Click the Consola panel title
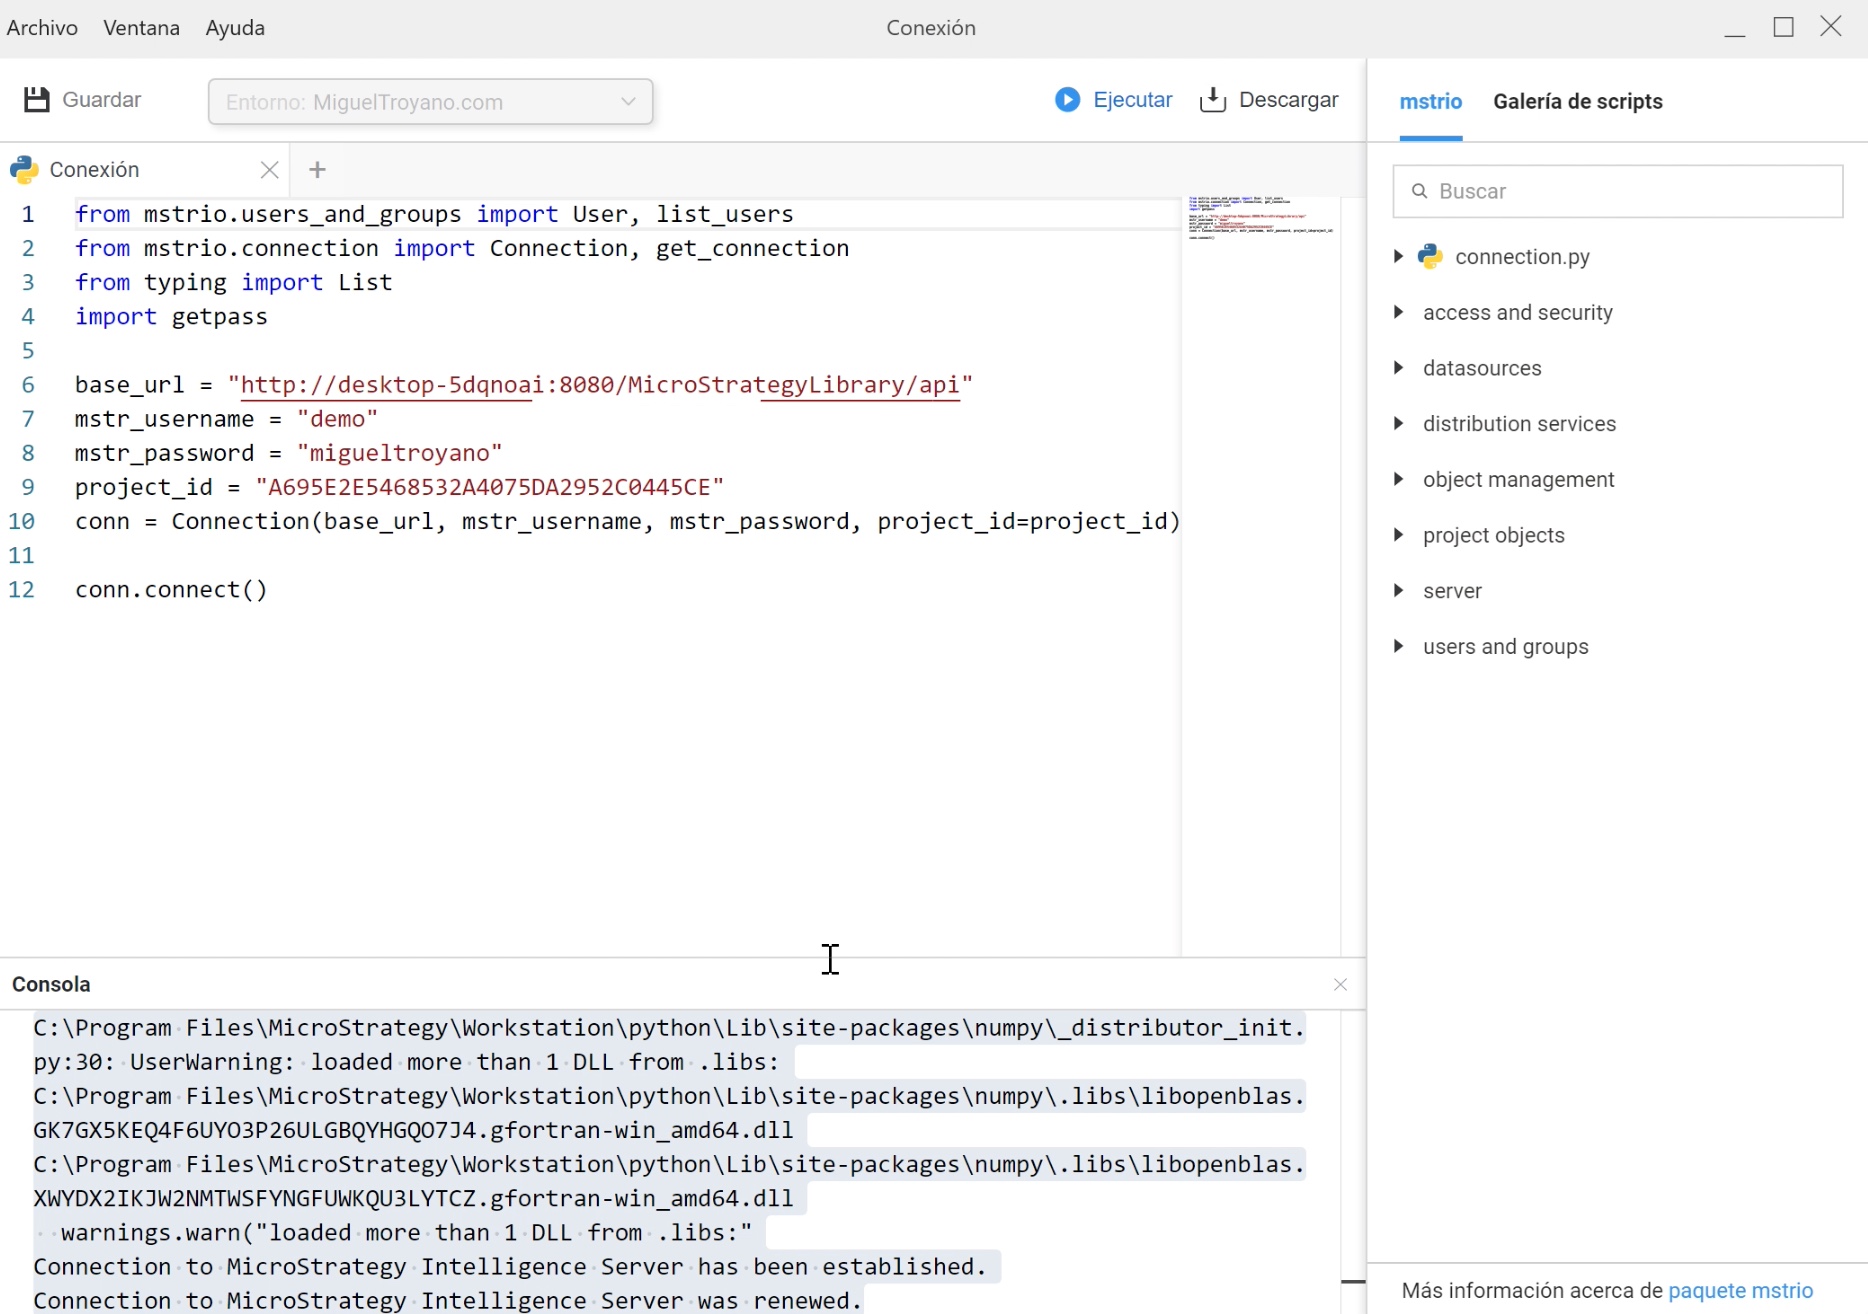The image size is (1868, 1314). click(x=51, y=984)
